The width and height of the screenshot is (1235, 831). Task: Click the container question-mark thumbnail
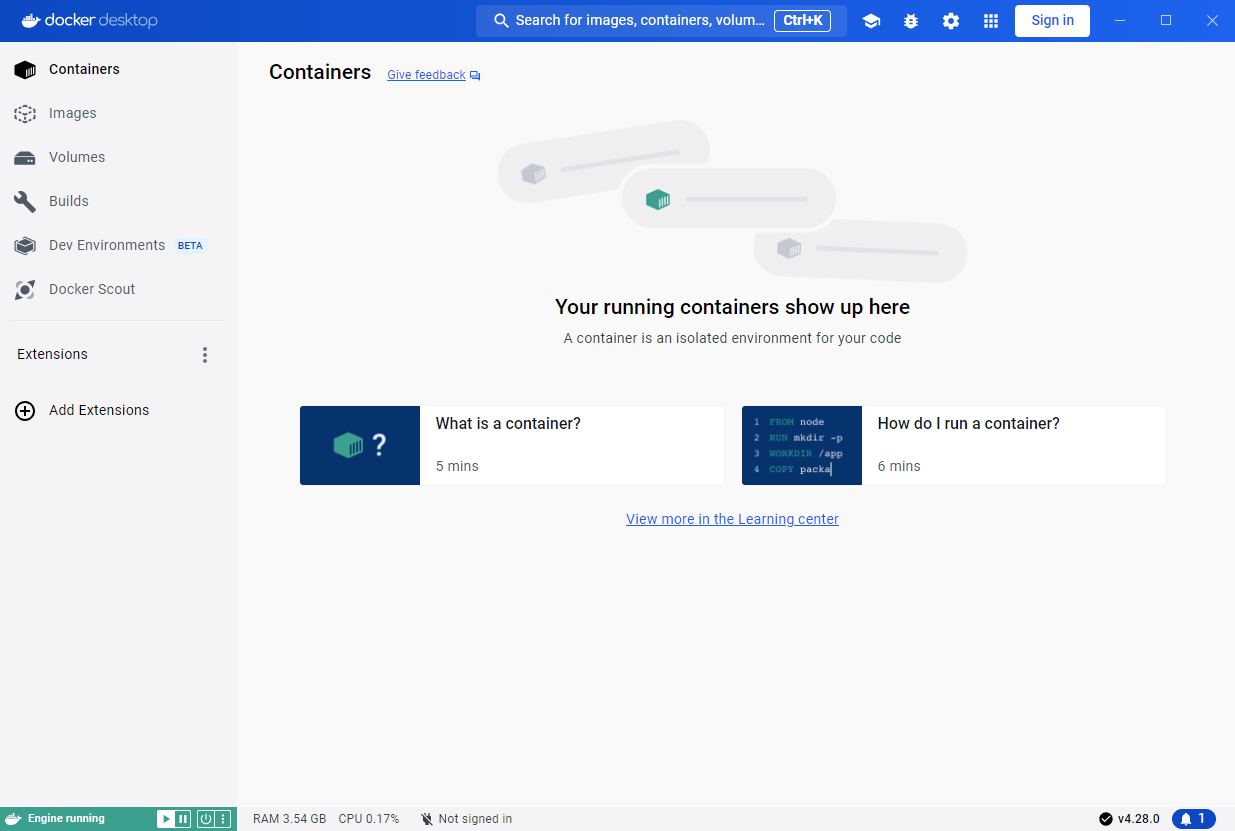pyautogui.click(x=360, y=446)
